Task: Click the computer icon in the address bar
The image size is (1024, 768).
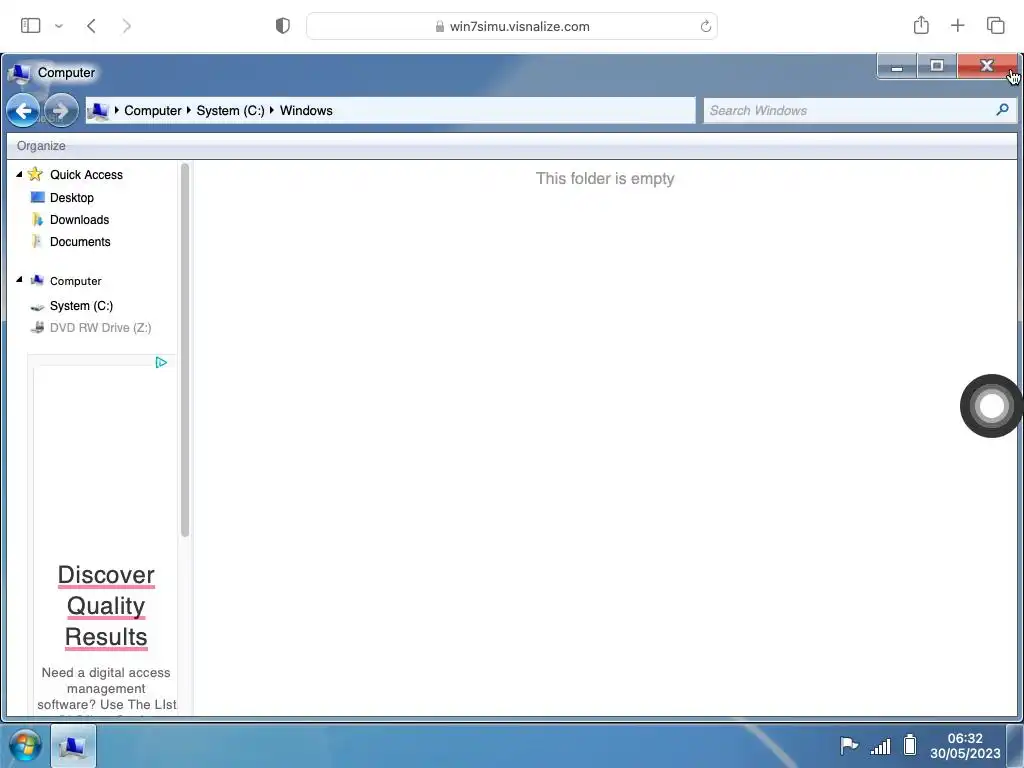Action: coord(98,111)
